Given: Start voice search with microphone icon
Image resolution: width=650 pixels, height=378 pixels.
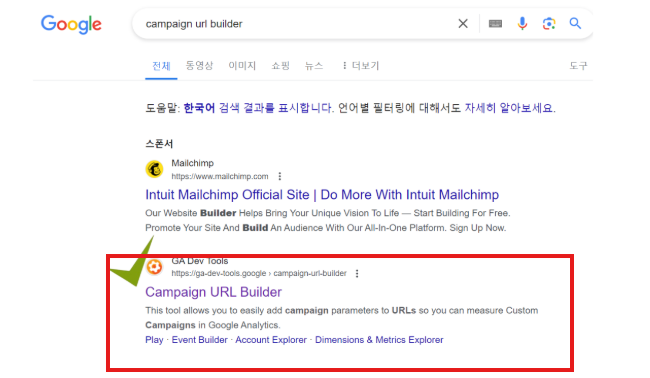Looking at the screenshot, I should tap(522, 24).
